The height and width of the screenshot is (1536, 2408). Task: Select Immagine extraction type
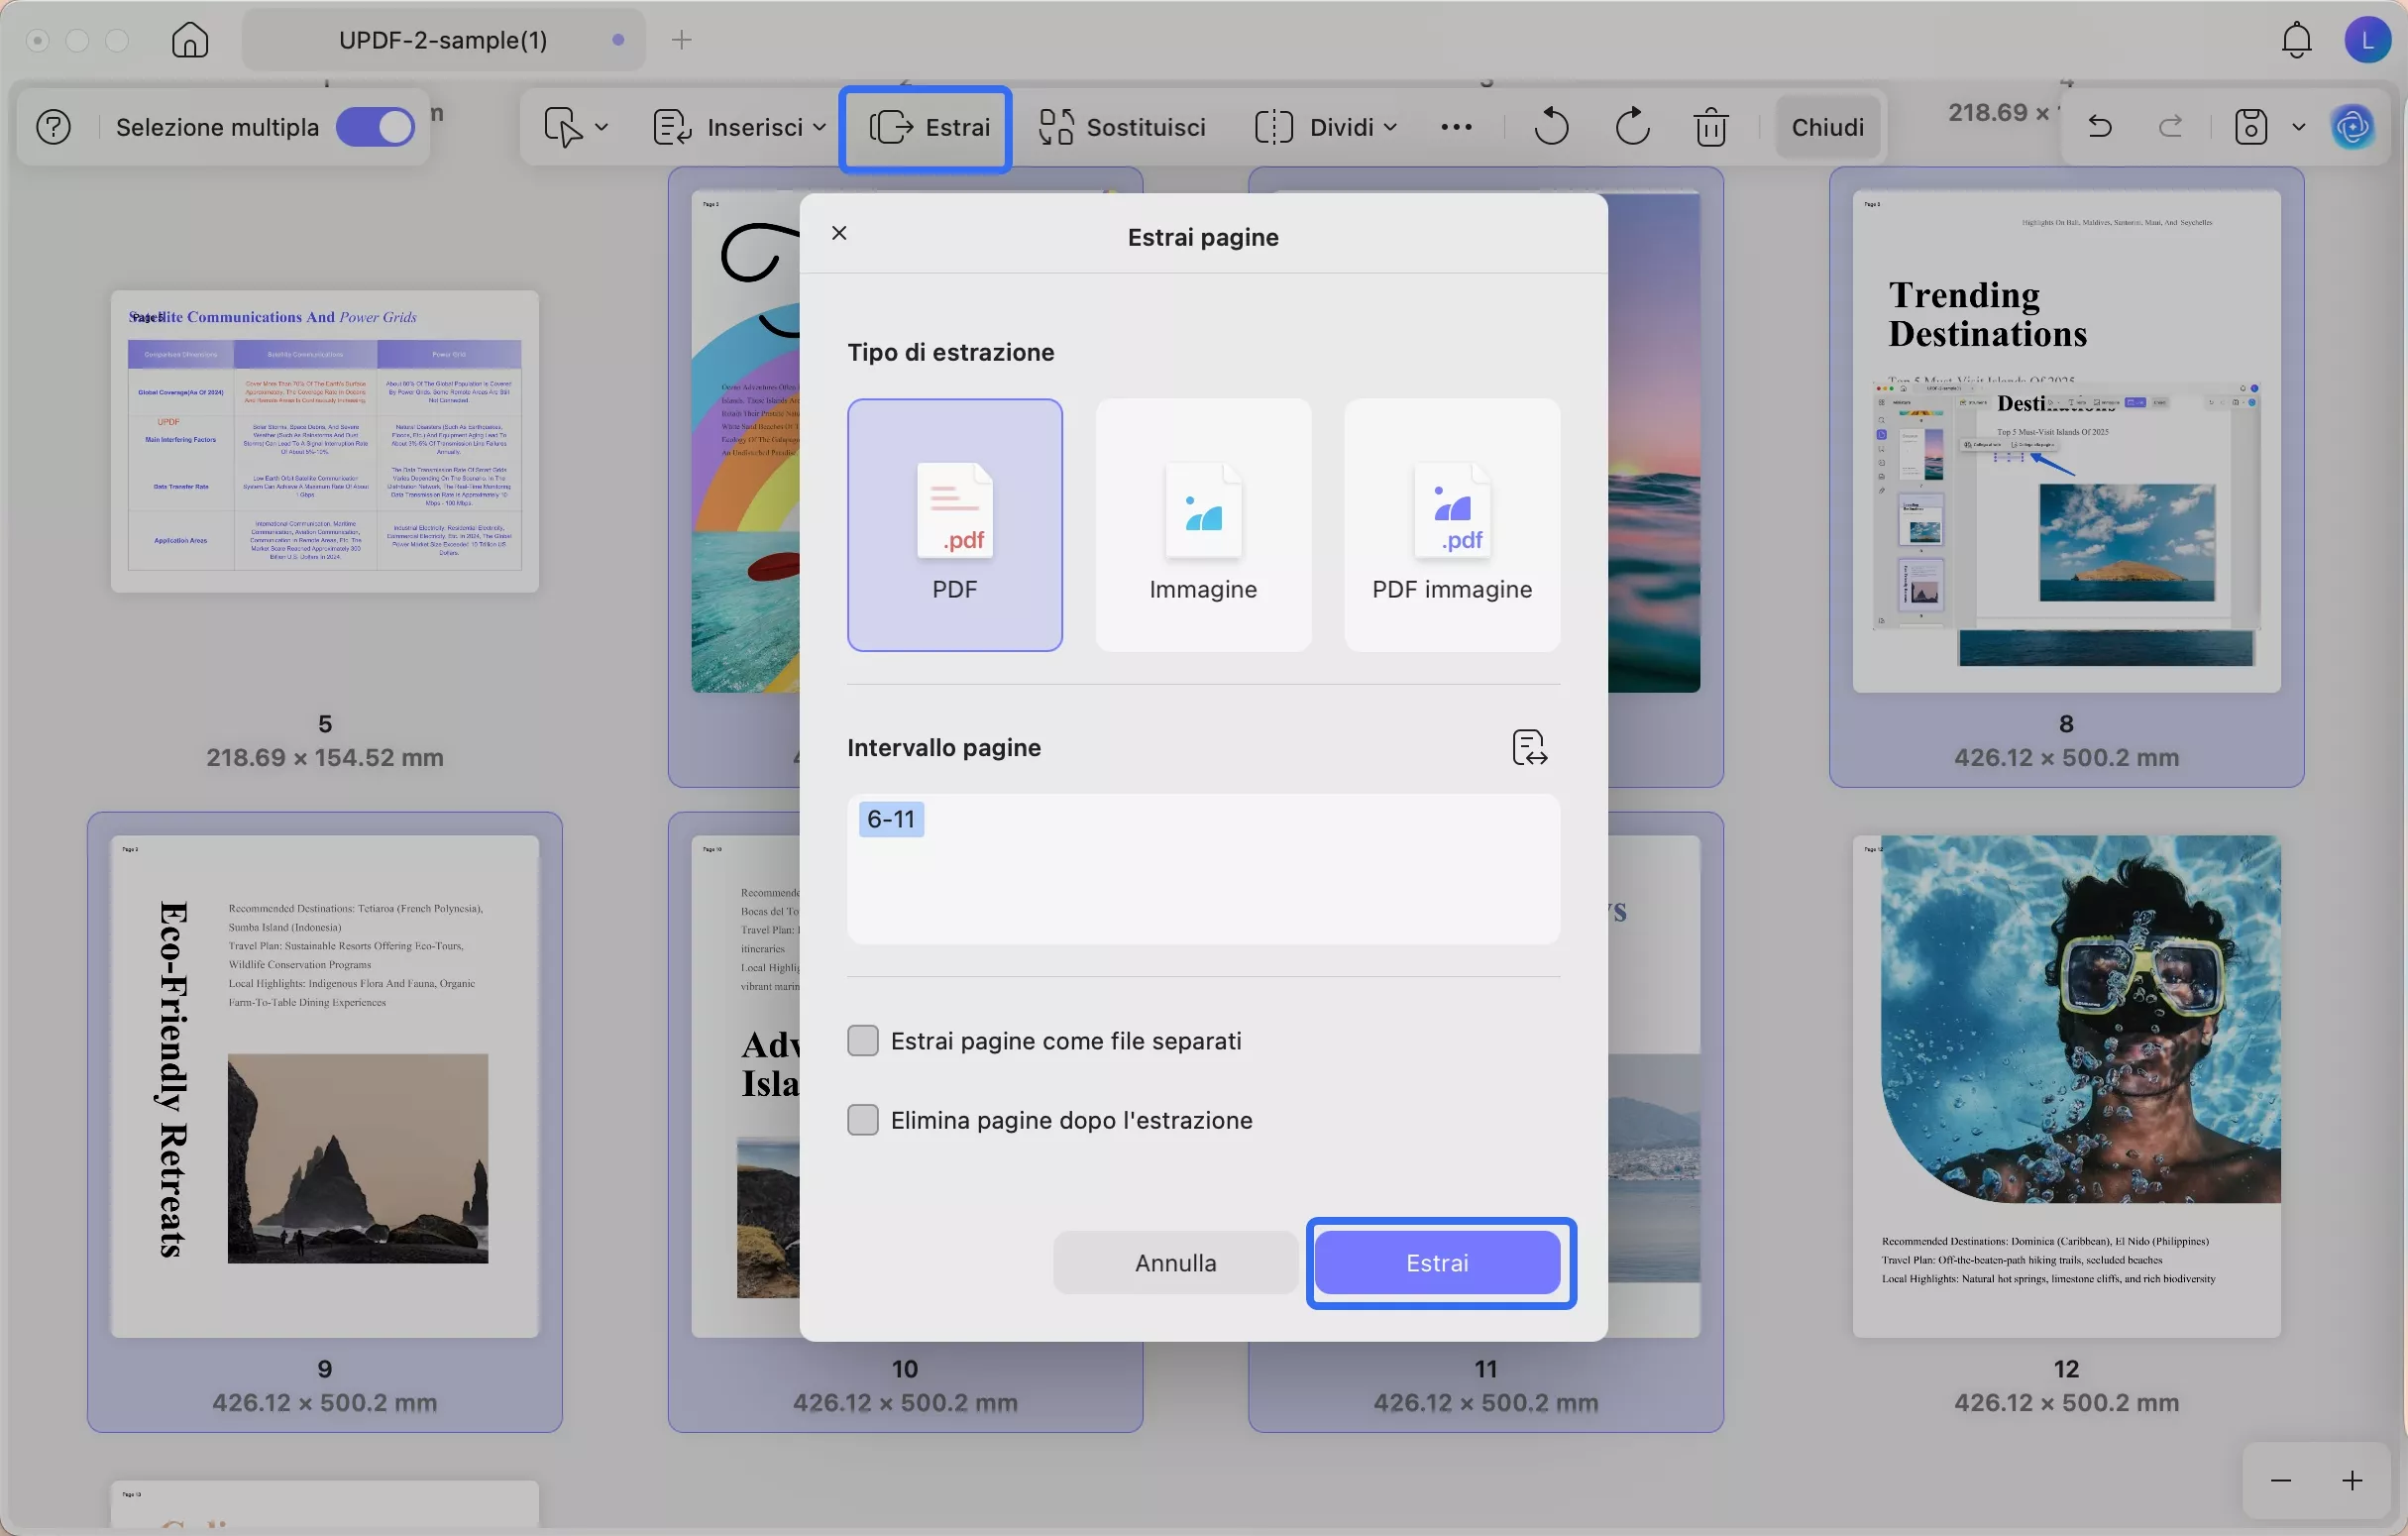(1203, 525)
